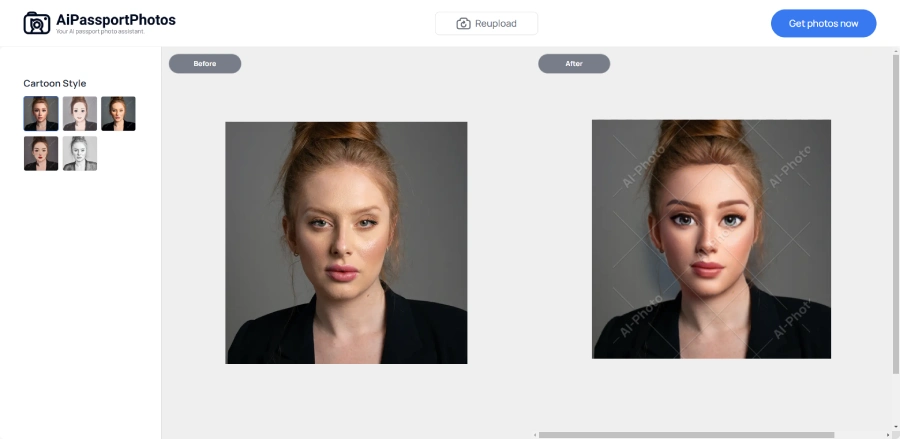Click the original Before photo

click(x=346, y=243)
